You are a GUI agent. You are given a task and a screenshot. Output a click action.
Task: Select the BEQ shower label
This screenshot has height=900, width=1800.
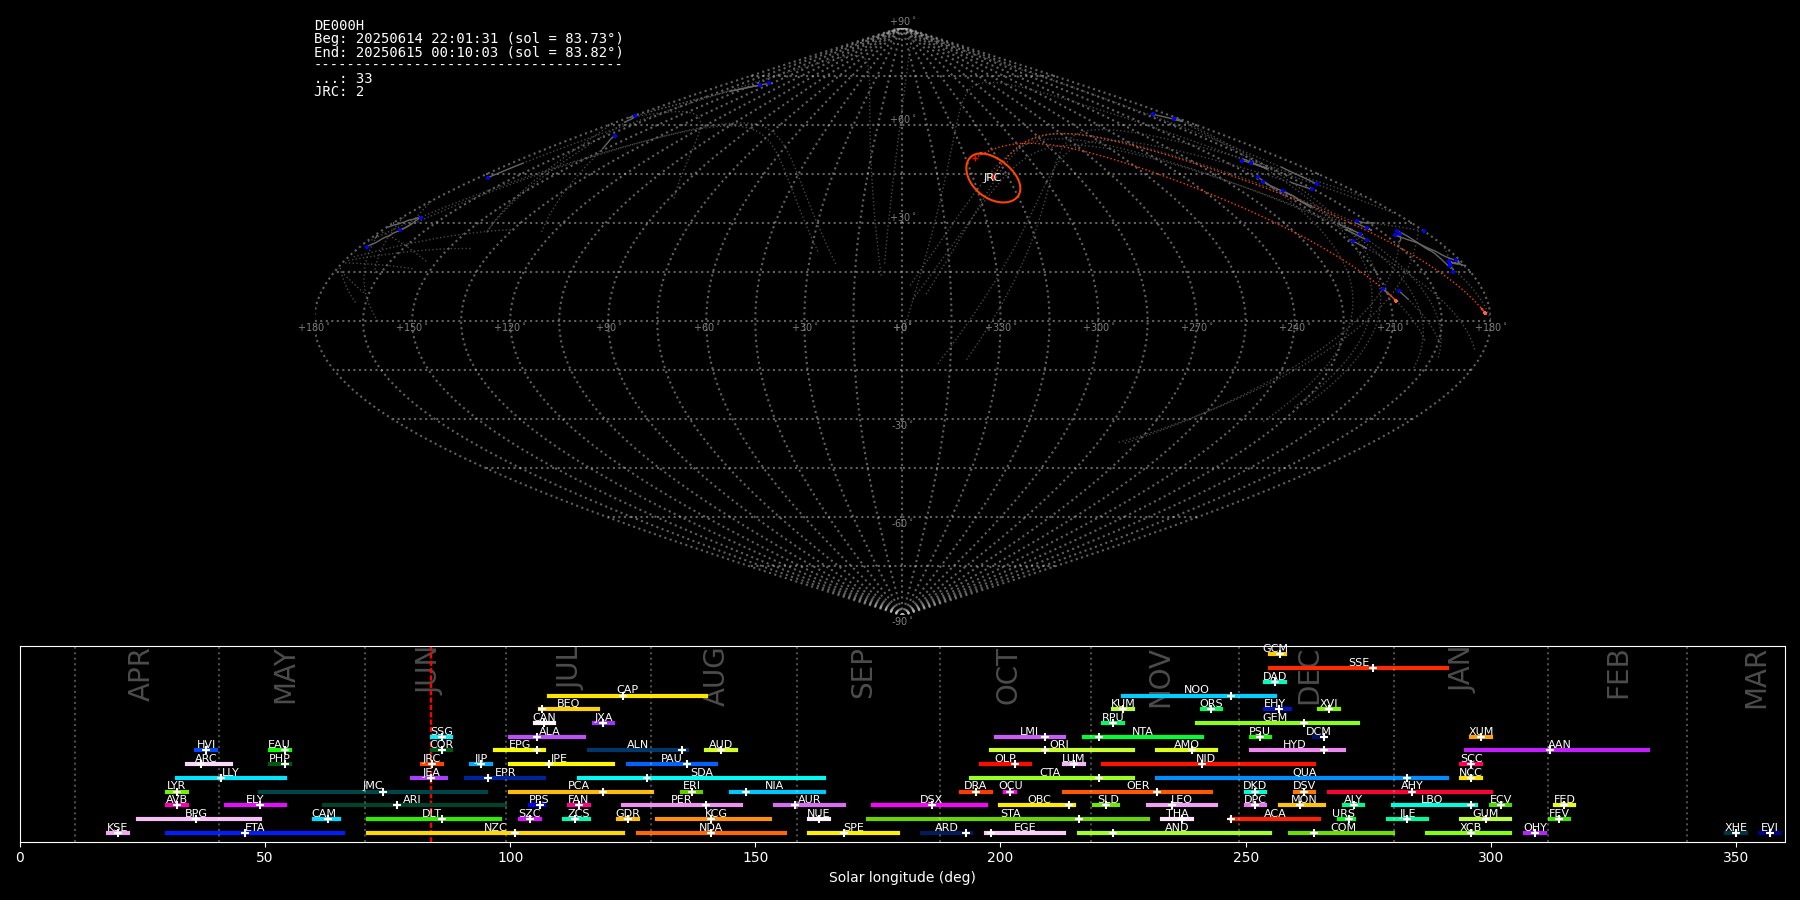[x=568, y=704]
